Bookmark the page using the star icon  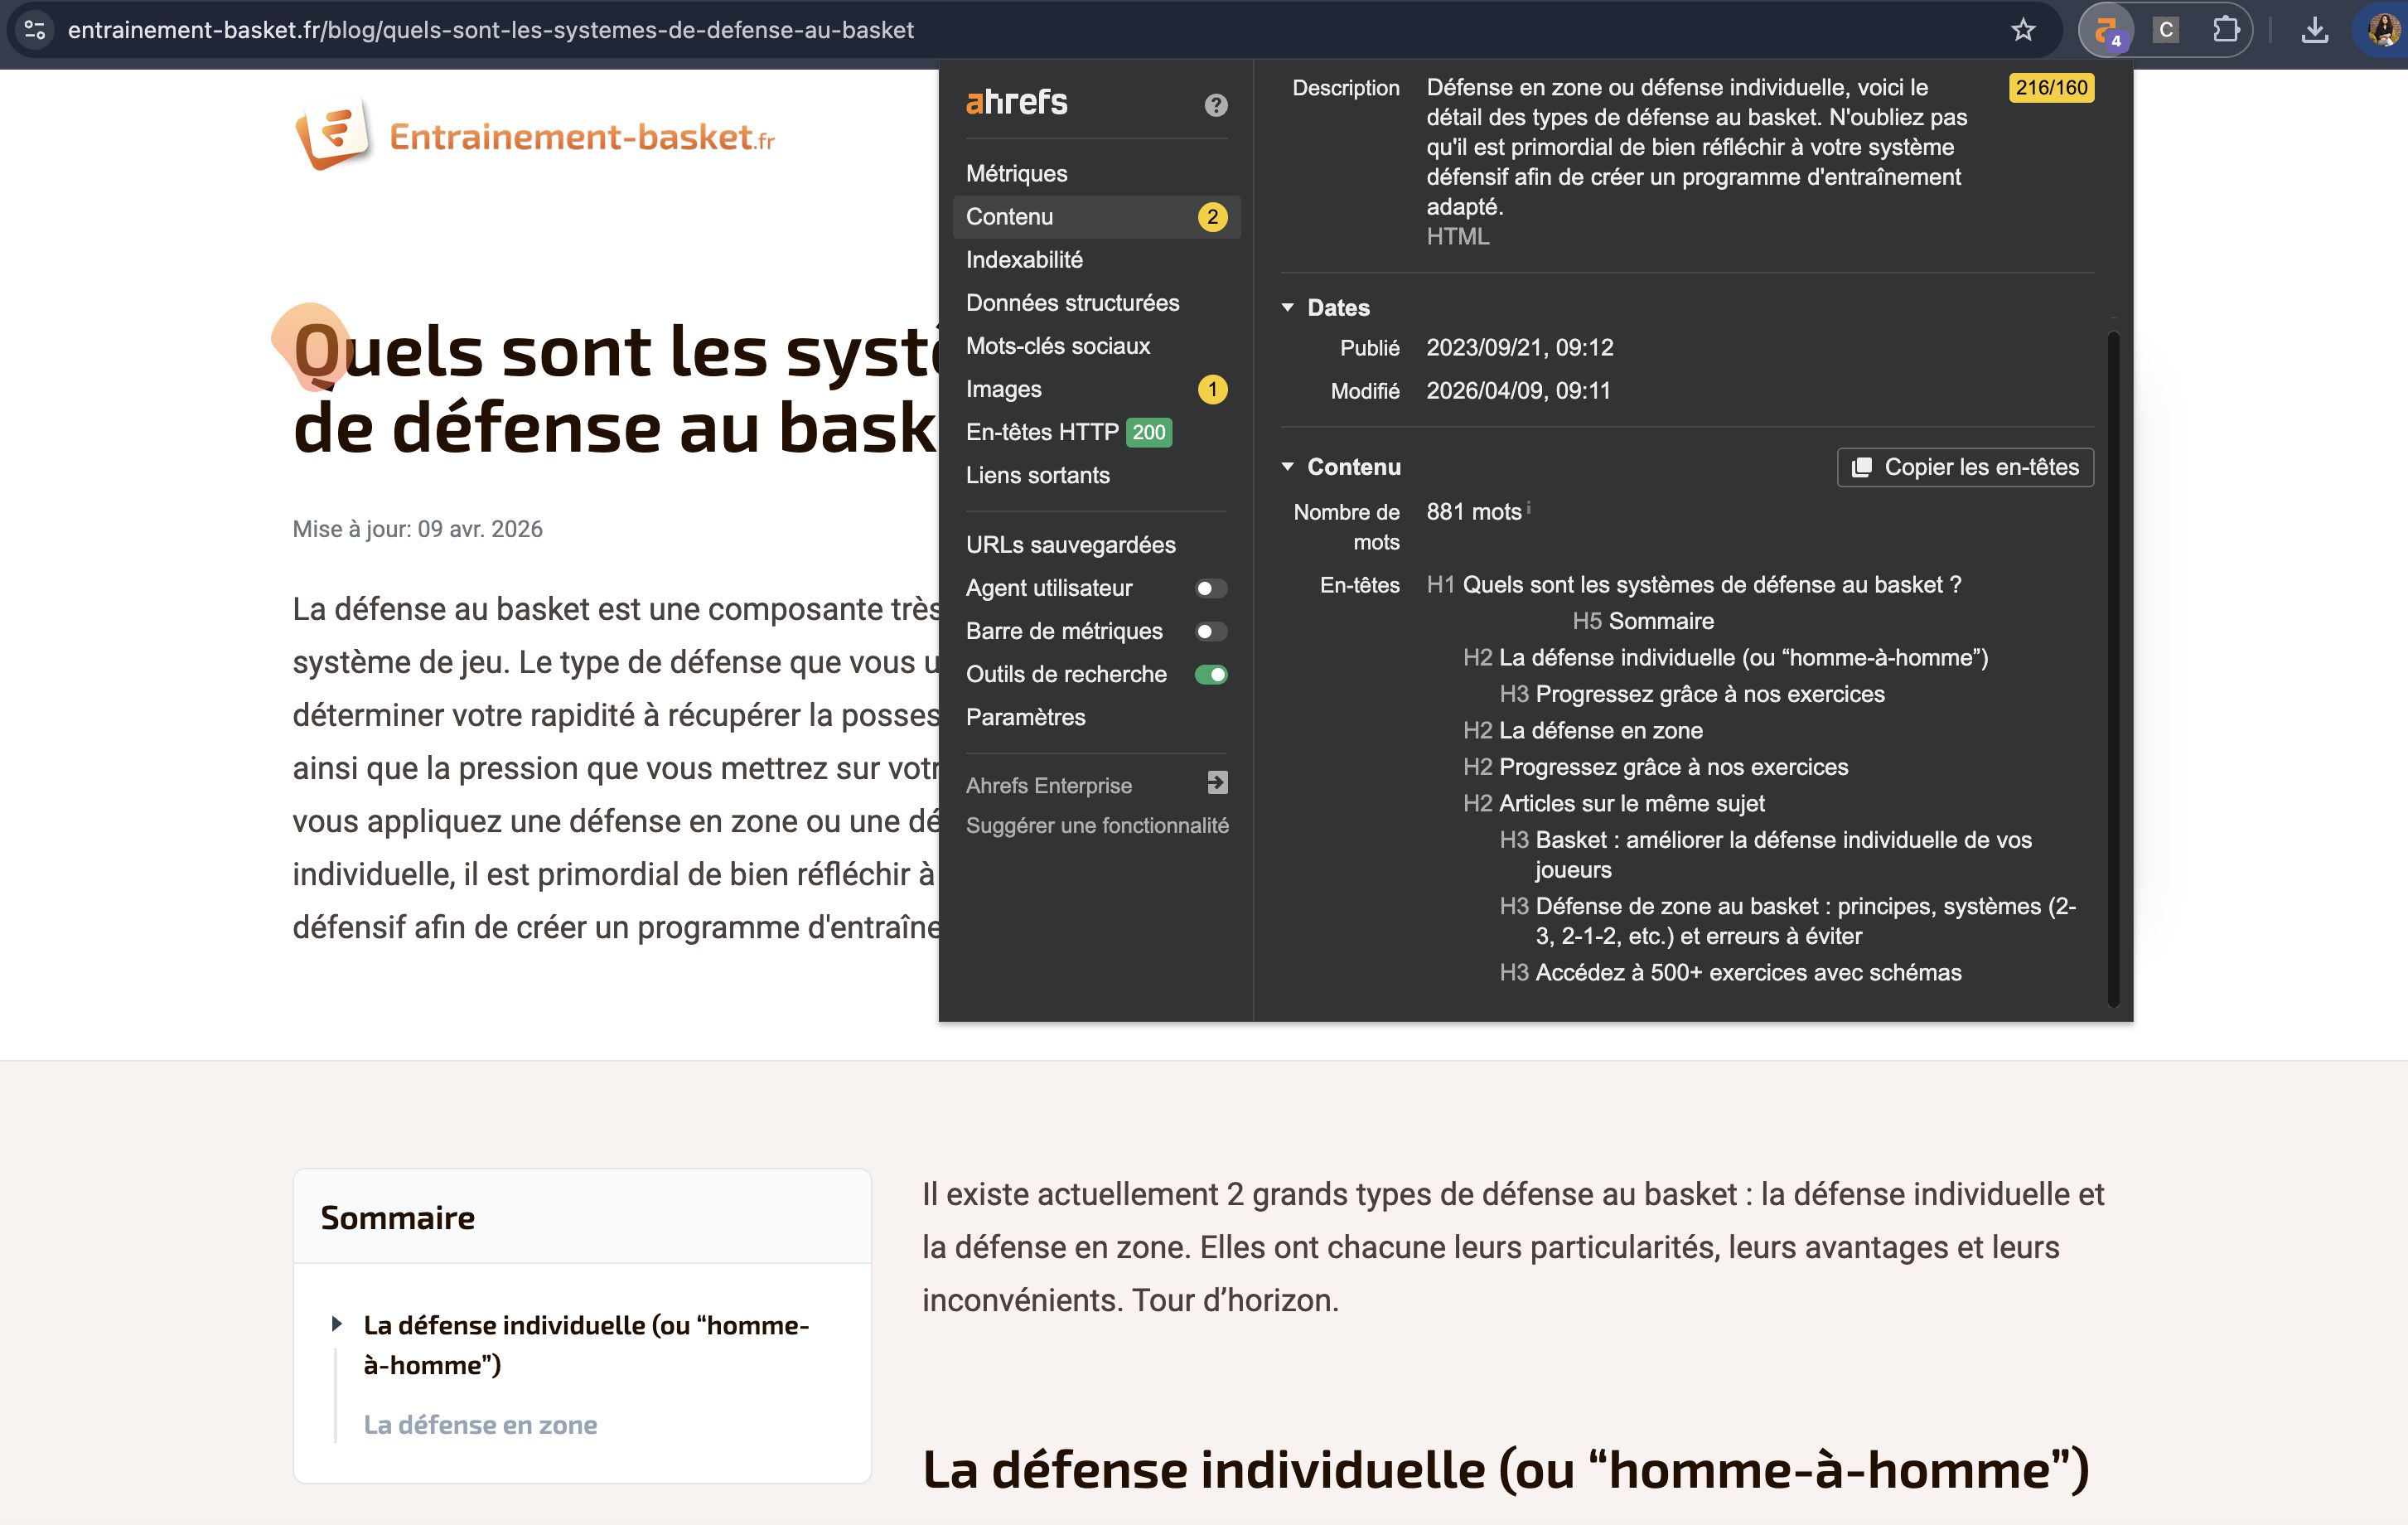pyautogui.click(x=2023, y=30)
